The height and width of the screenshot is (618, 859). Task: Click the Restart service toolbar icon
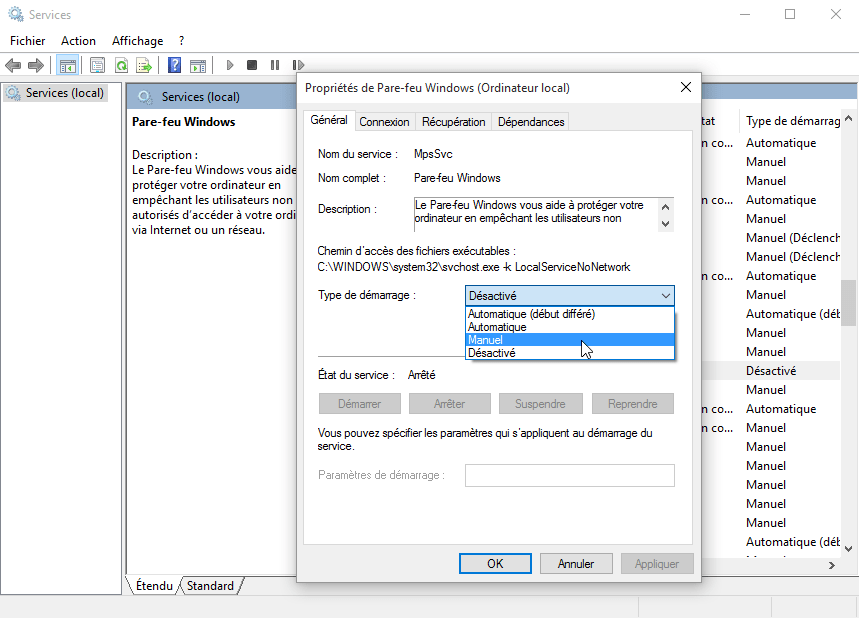tap(298, 65)
